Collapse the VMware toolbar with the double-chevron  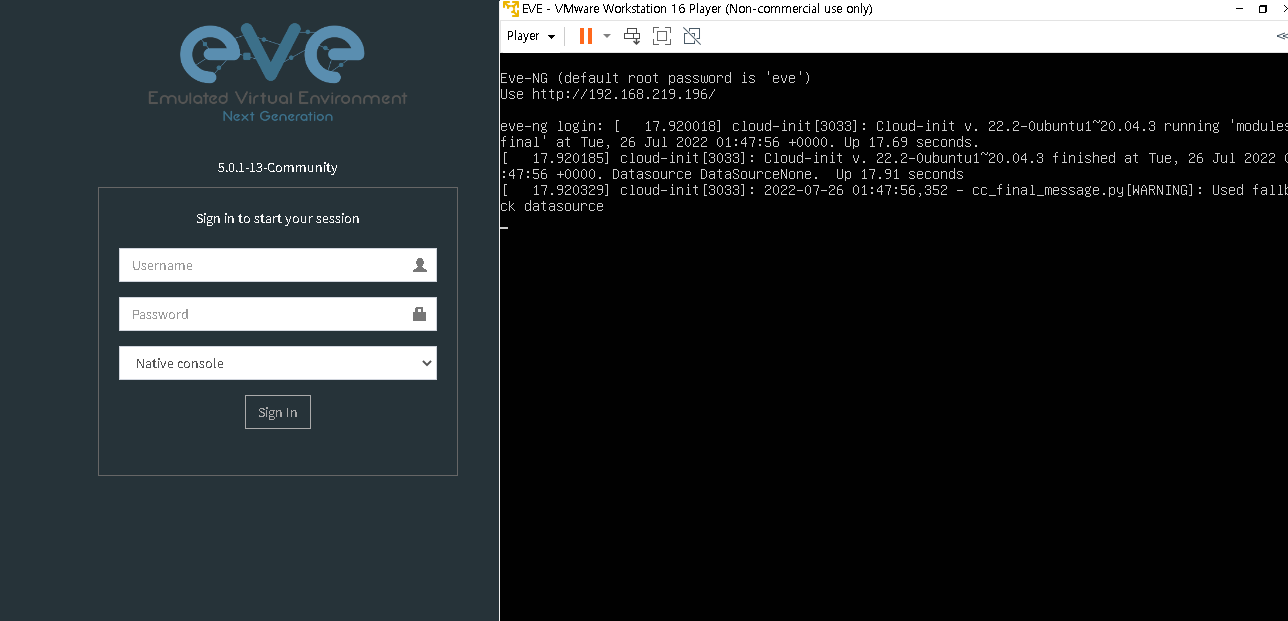1282,36
